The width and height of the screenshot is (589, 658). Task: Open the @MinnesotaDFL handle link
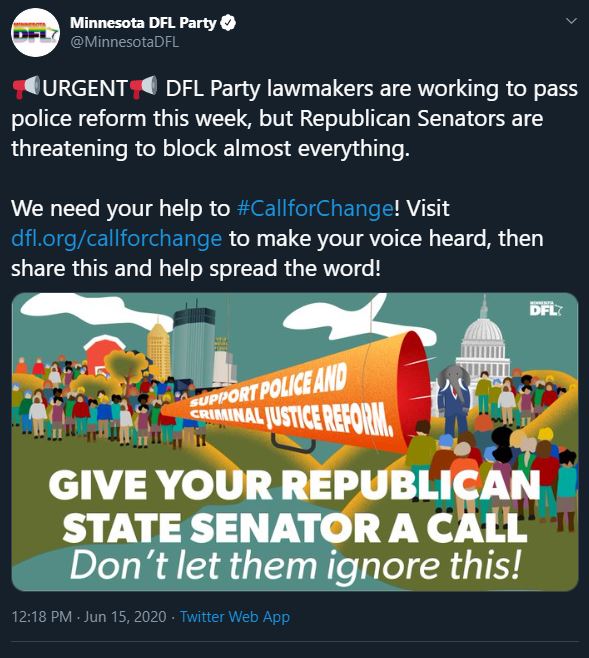pos(125,42)
